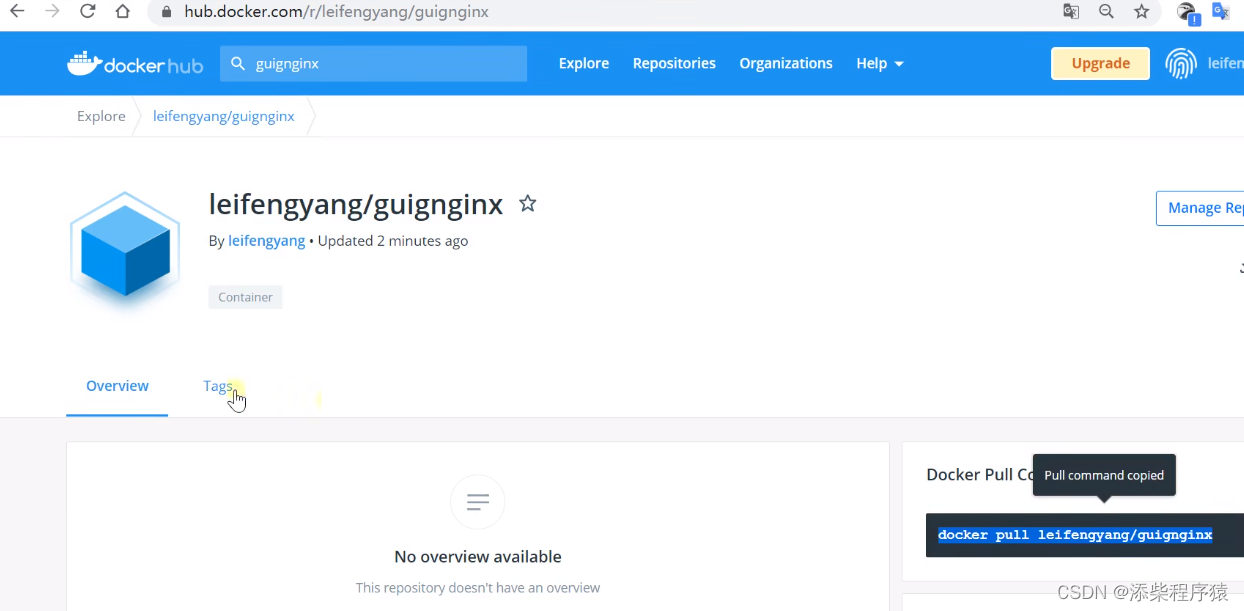This screenshot has width=1244, height=611.
Task: Click the browser address bar URL
Action: 337,12
